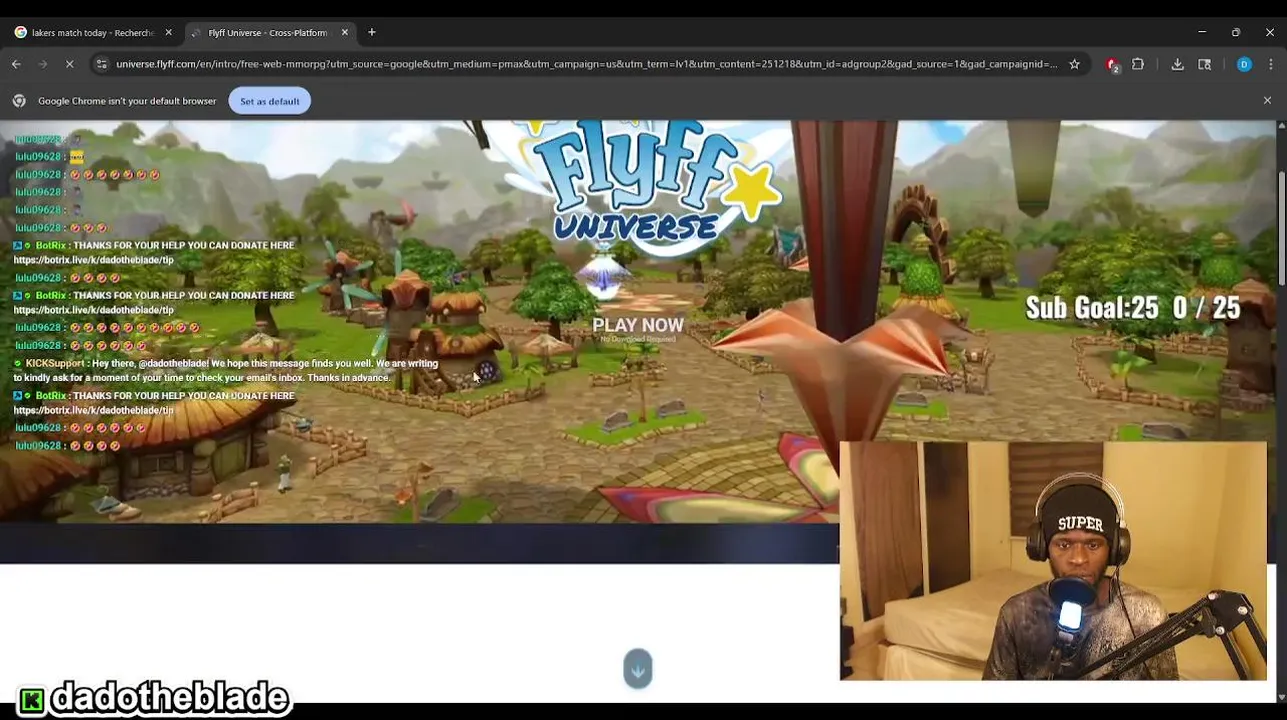Close the Flyff Universe tab

345,32
